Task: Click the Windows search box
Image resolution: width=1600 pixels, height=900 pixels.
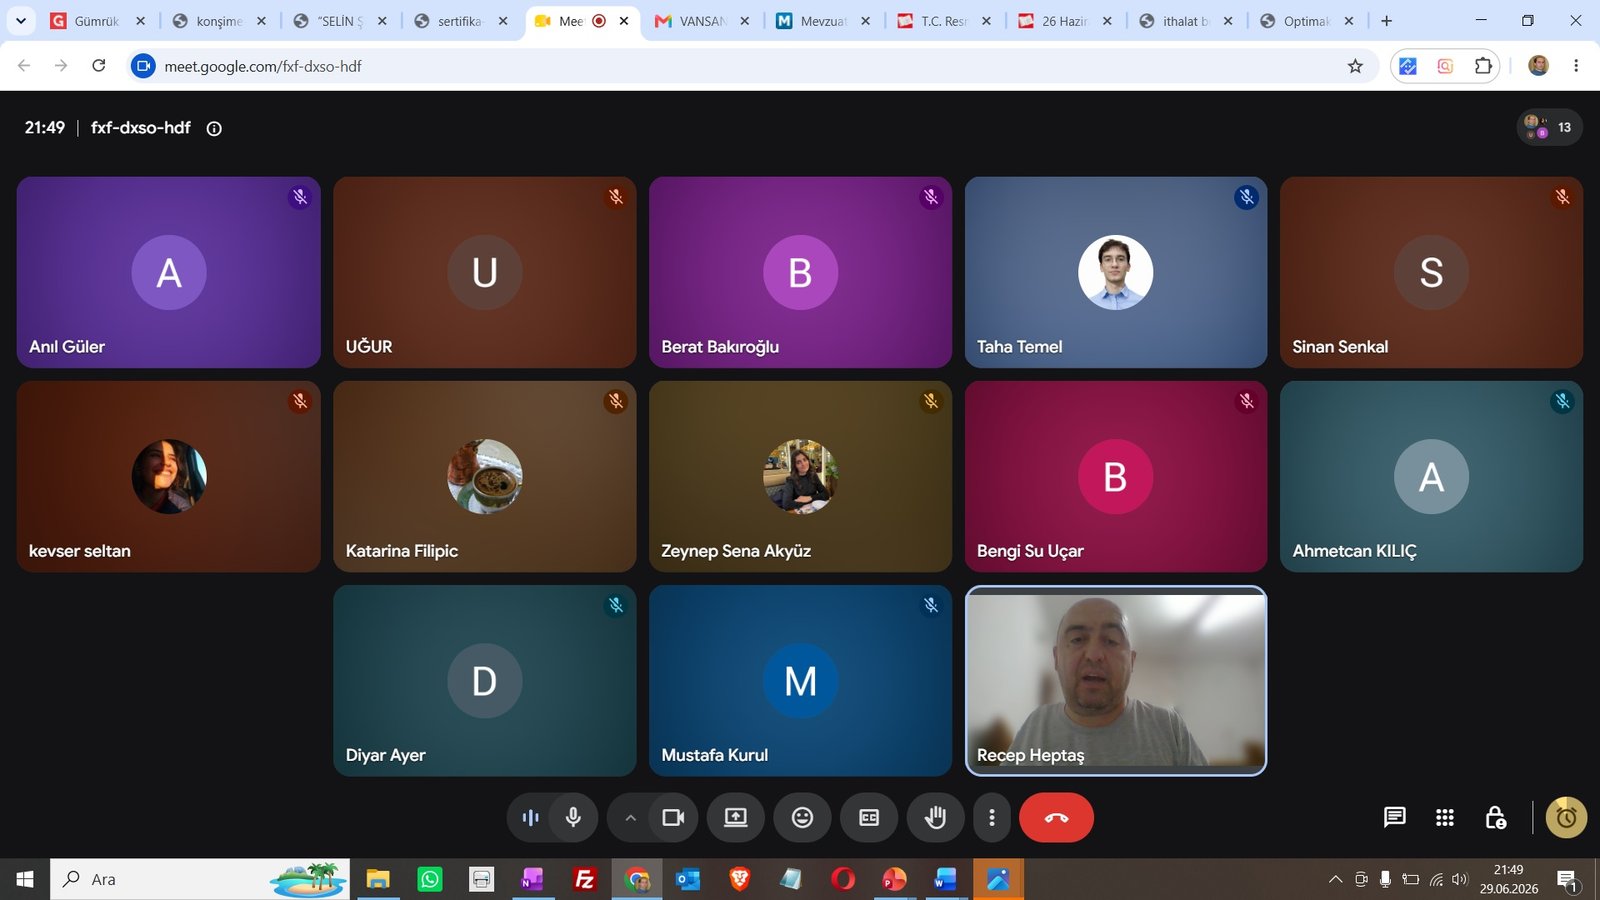Action: click(x=200, y=879)
